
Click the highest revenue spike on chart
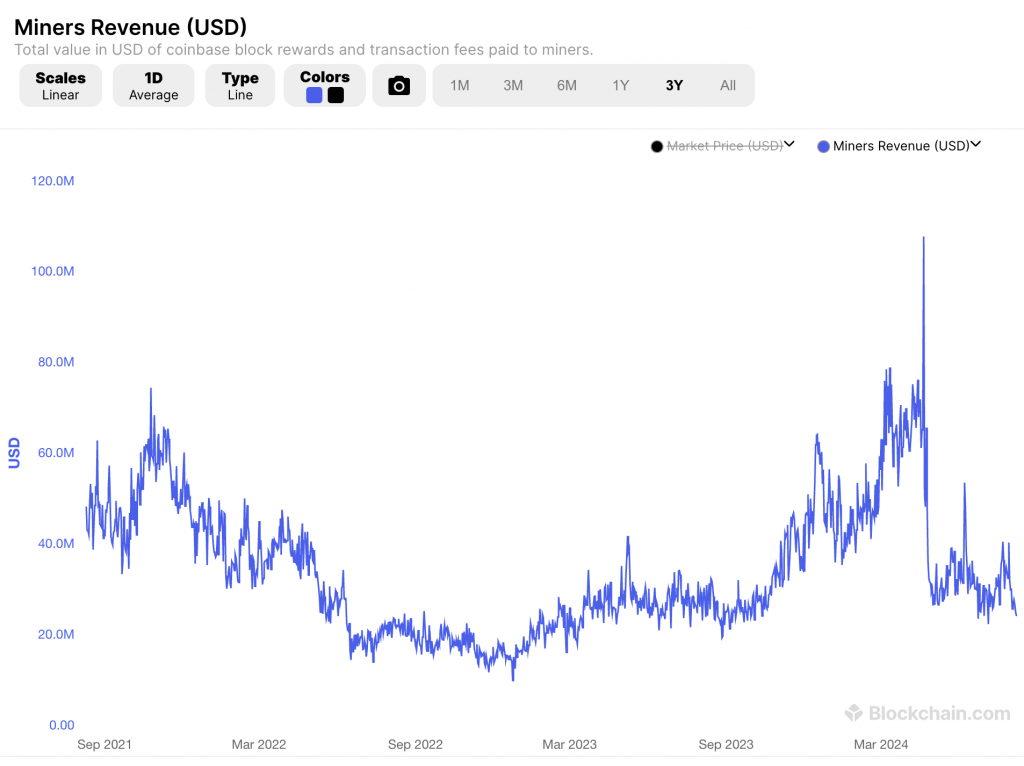point(923,239)
